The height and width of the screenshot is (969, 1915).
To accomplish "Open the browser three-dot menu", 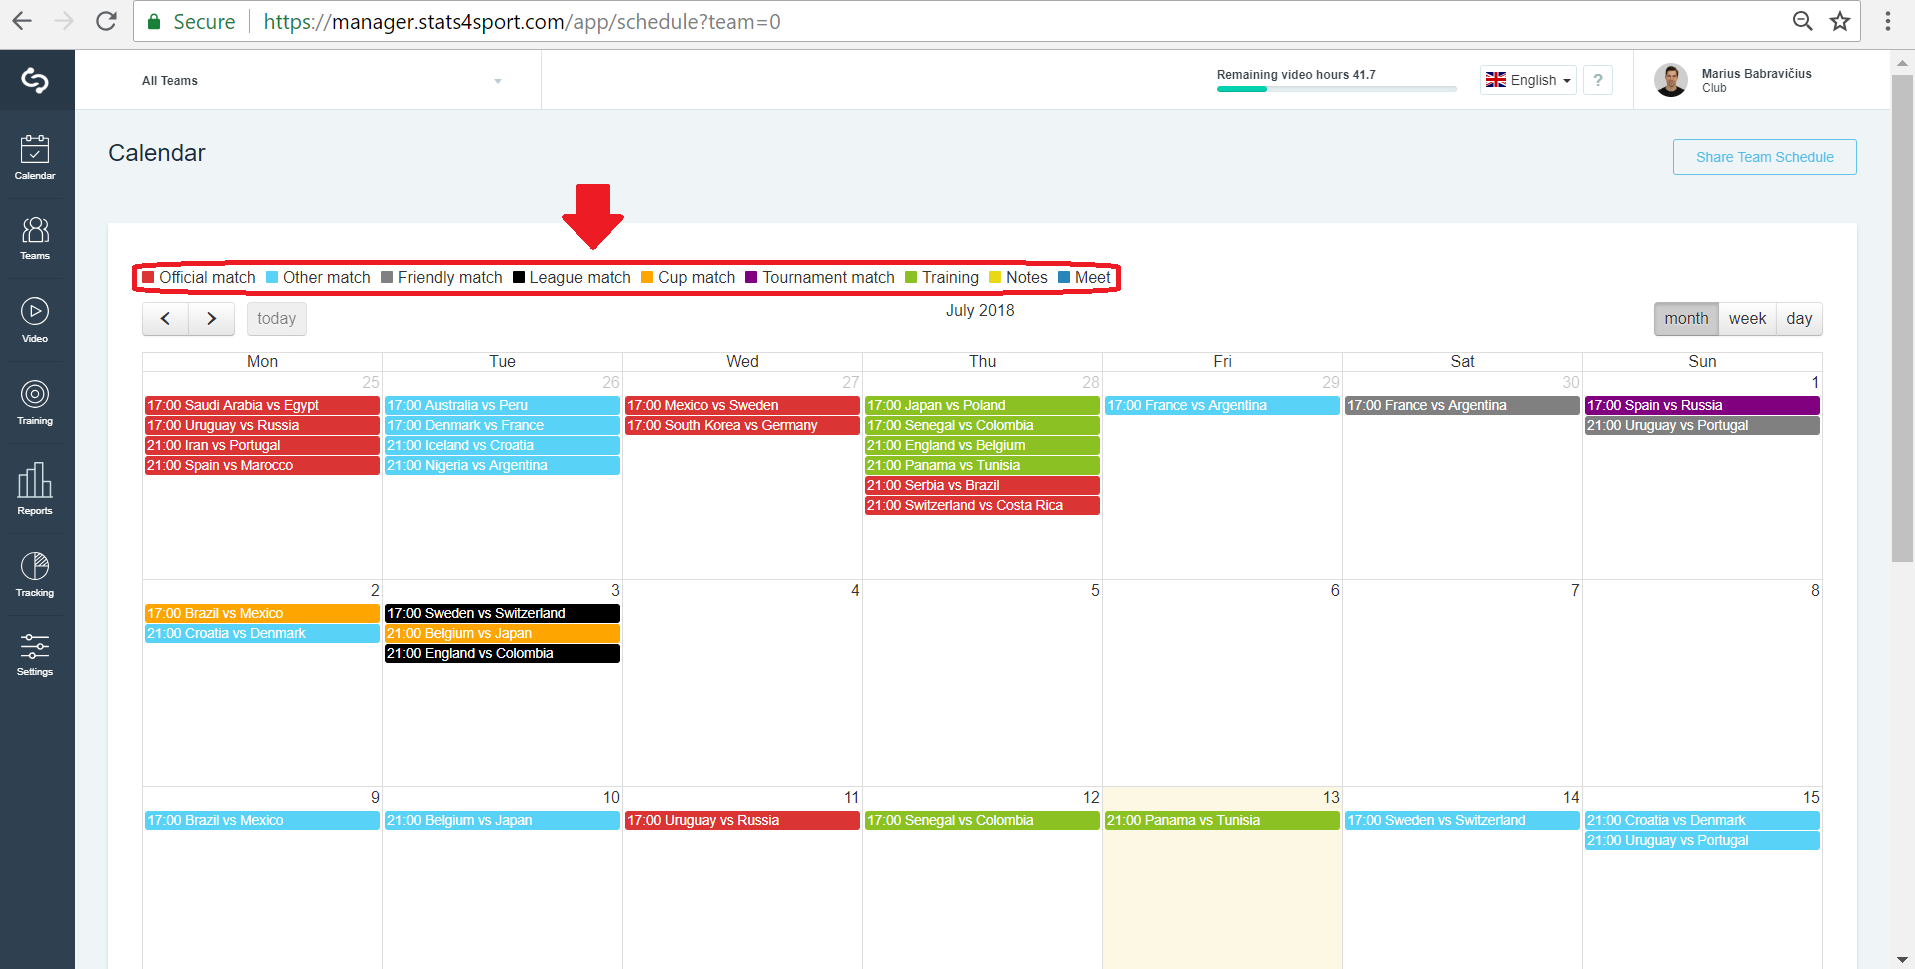I will click(x=1888, y=21).
